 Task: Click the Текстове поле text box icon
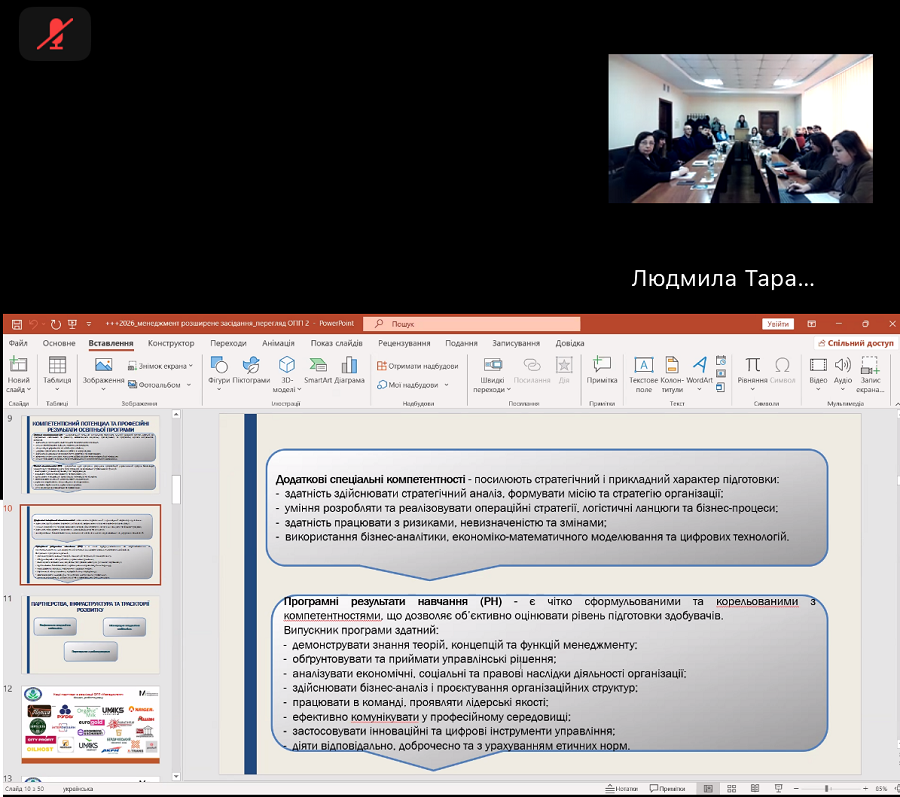pos(643,371)
